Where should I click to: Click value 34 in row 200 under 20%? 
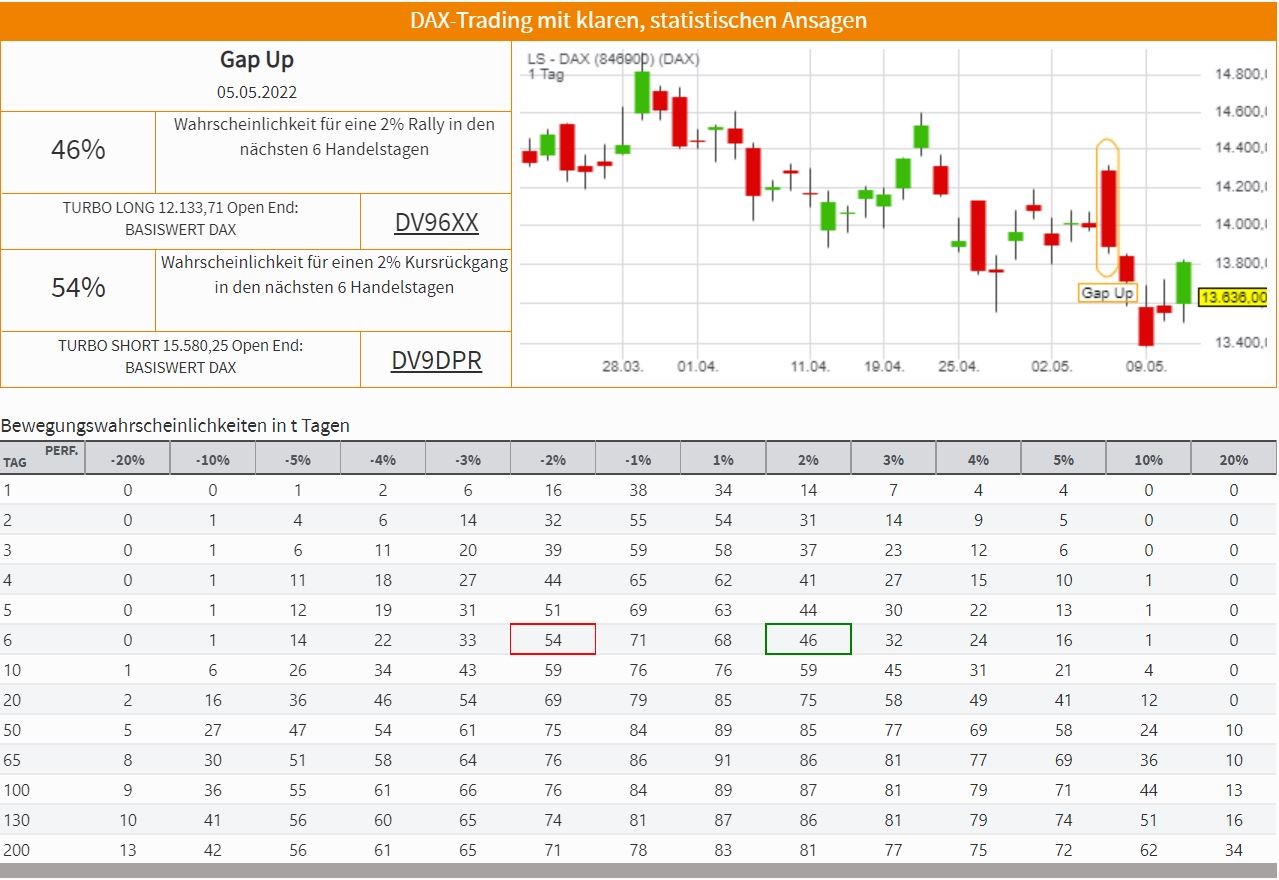click(1234, 850)
